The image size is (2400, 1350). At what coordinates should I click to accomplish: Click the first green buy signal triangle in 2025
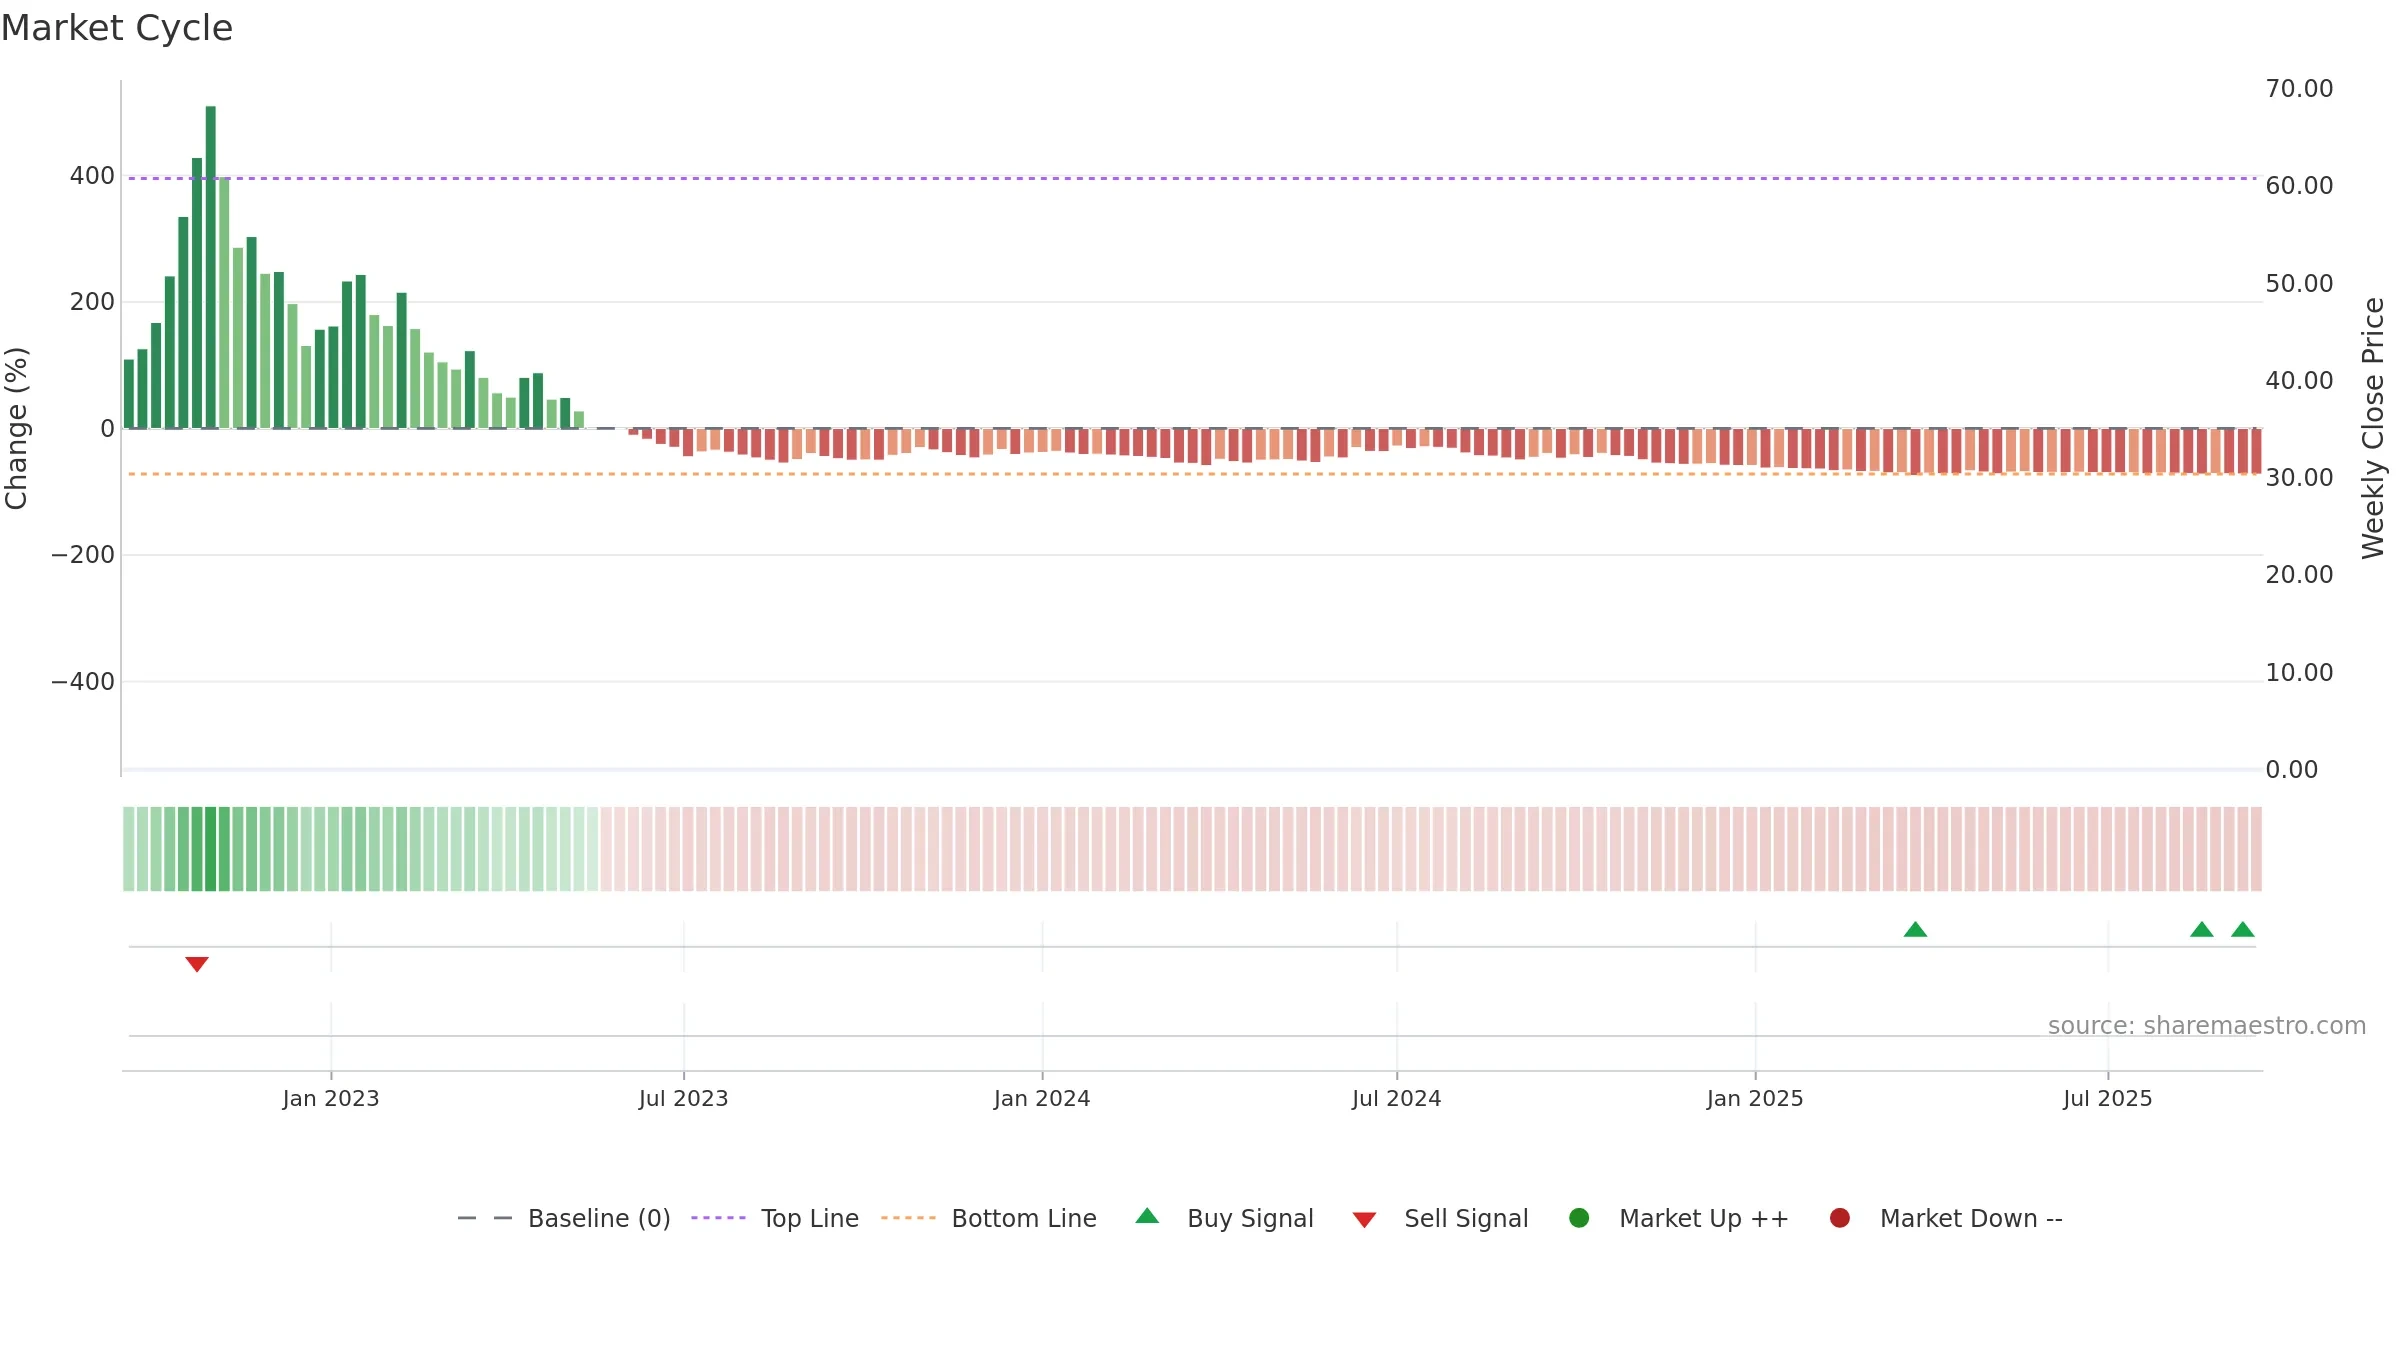(x=1915, y=929)
